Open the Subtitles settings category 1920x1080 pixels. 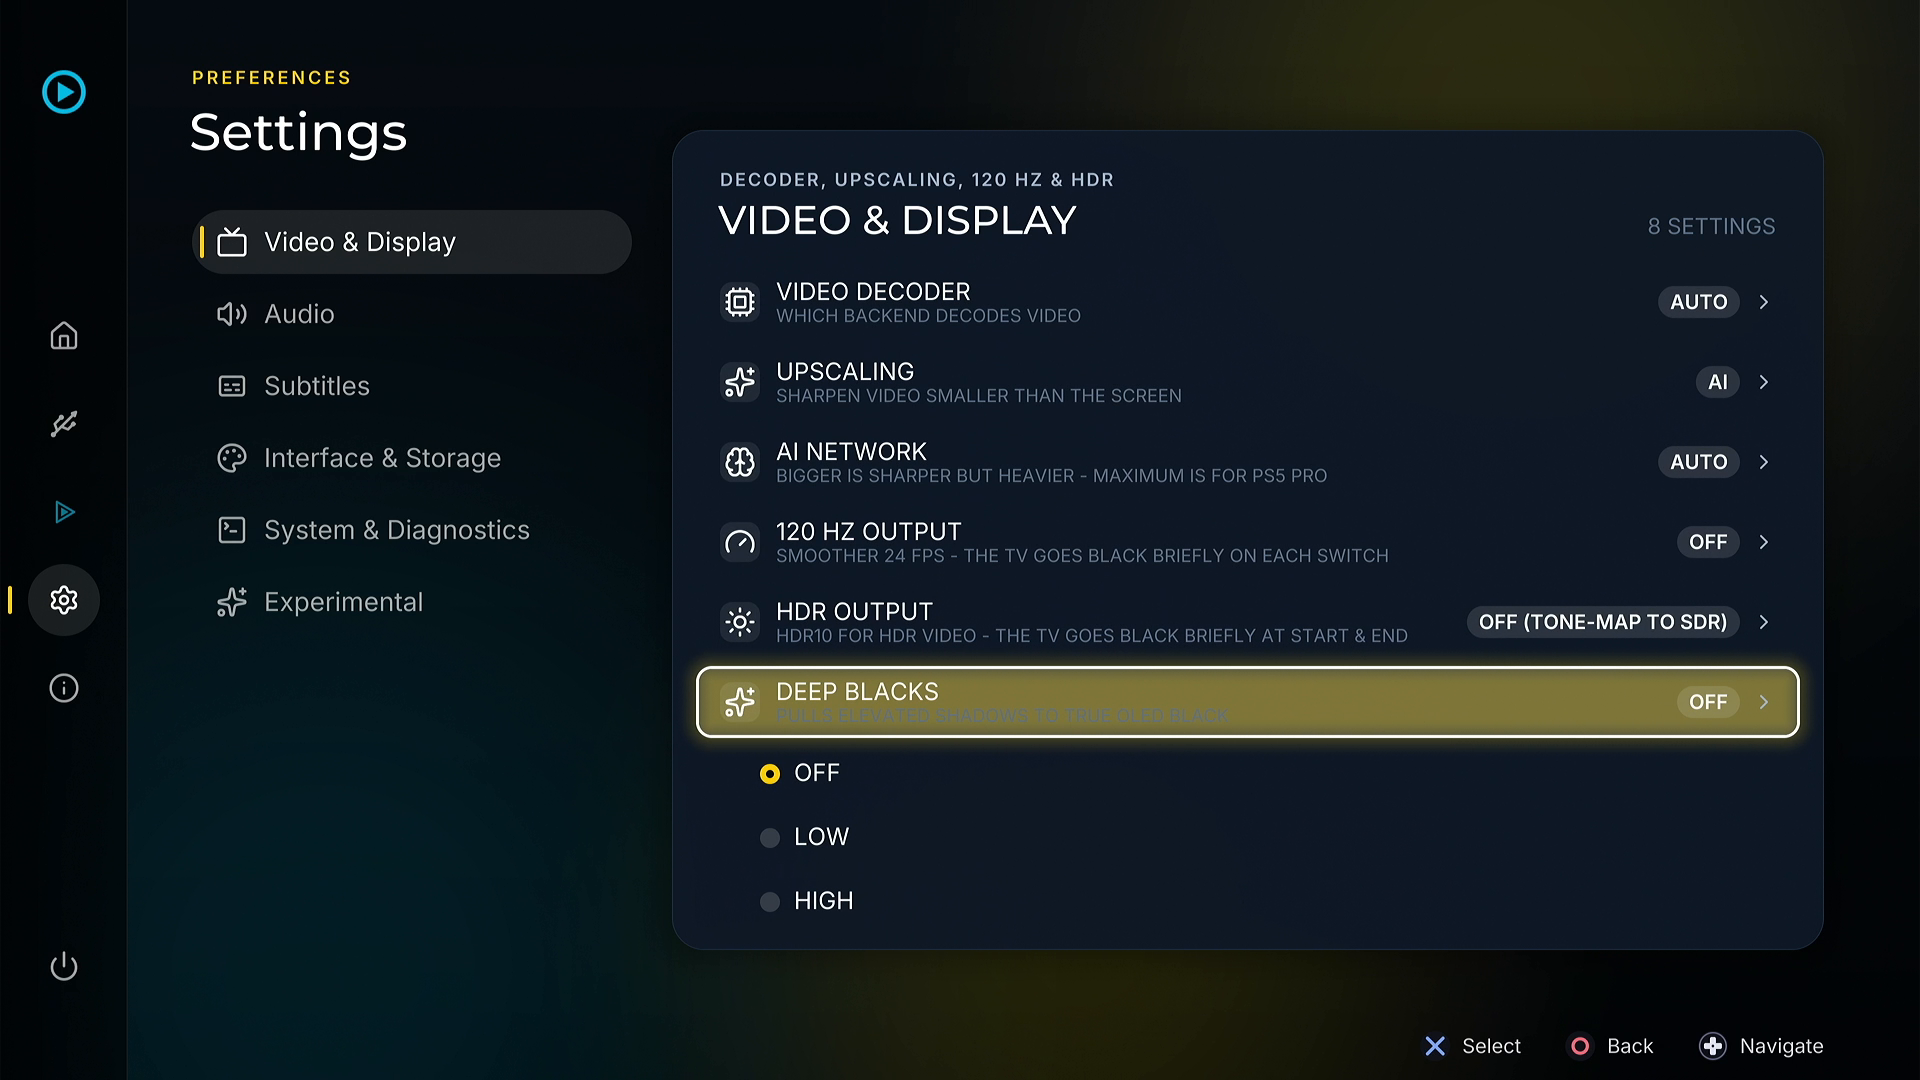412,386
